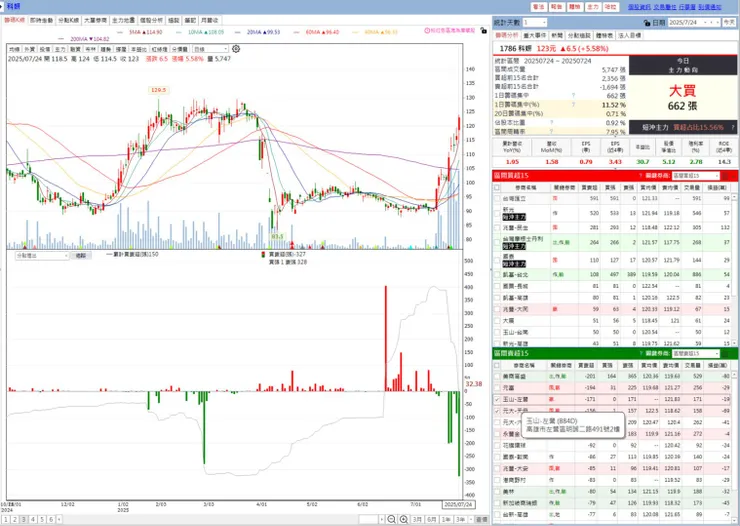Viewport: 740px width, 526px height.
Task: Open dropdown arrow after 3年 range button
Action: [x=471, y=519]
